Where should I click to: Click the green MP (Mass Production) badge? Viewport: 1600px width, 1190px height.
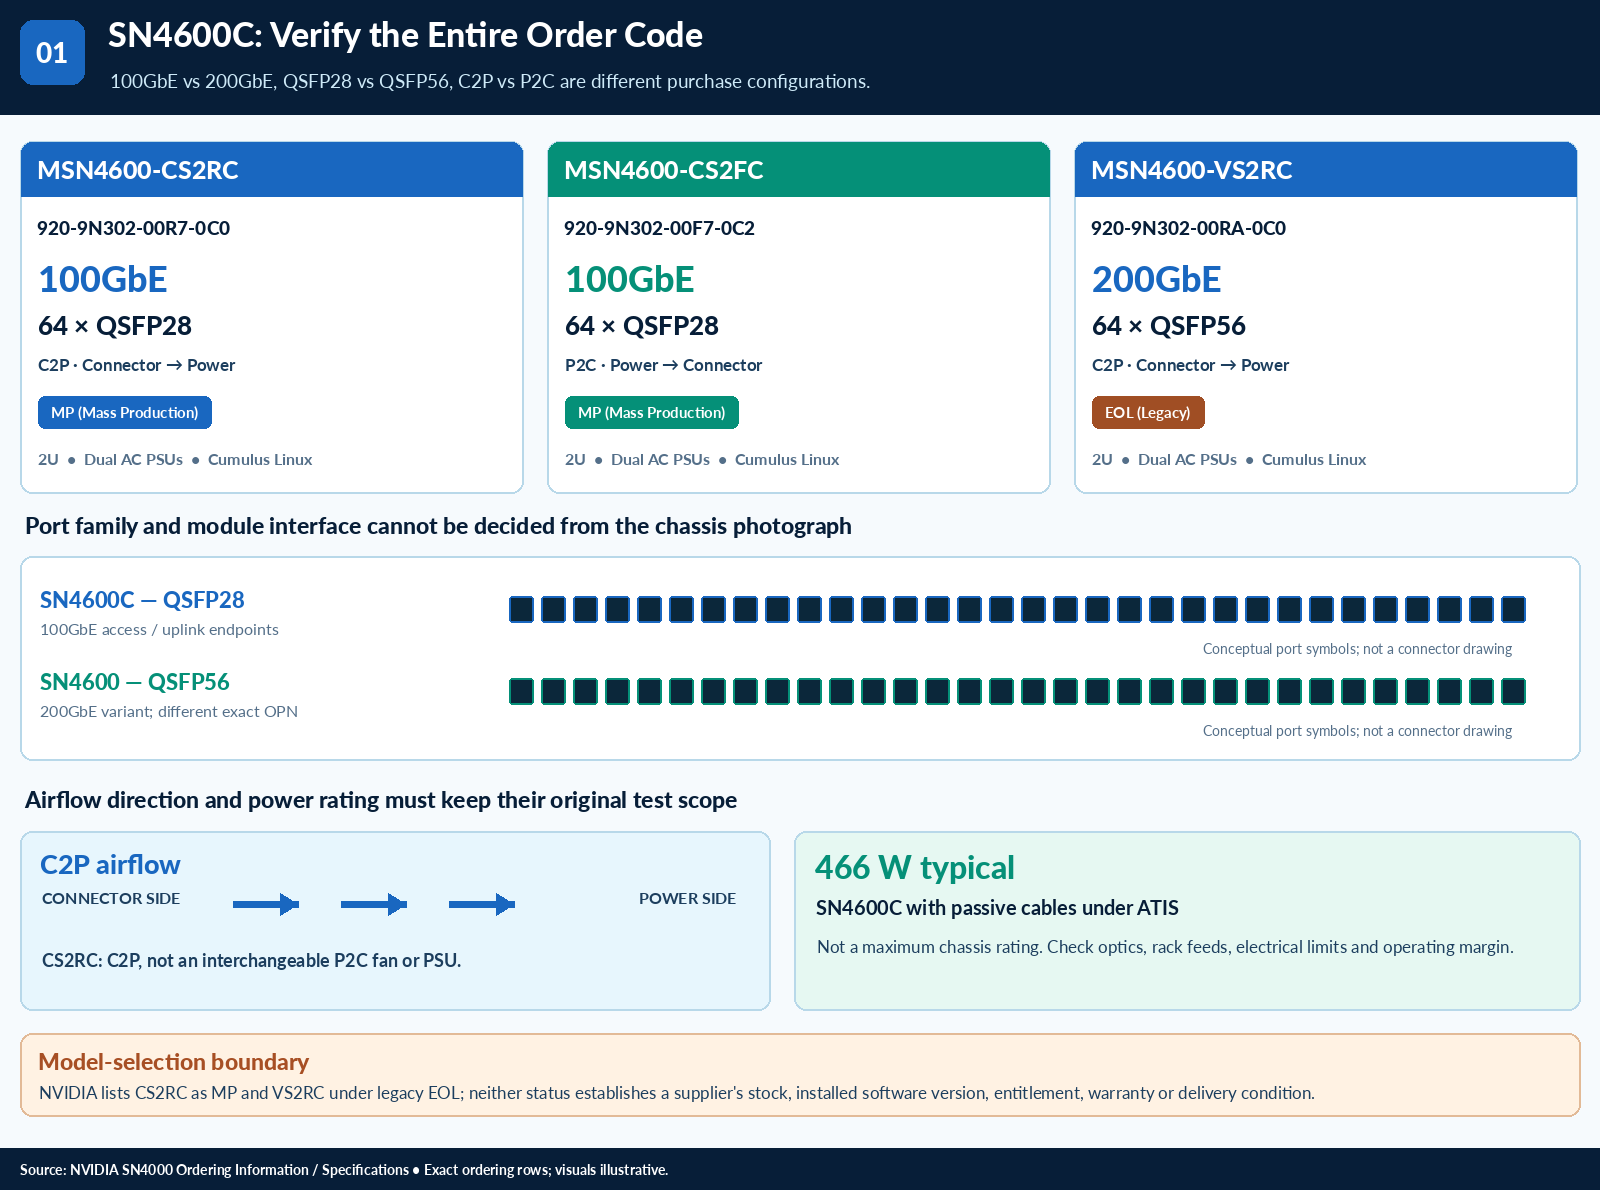pos(652,413)
